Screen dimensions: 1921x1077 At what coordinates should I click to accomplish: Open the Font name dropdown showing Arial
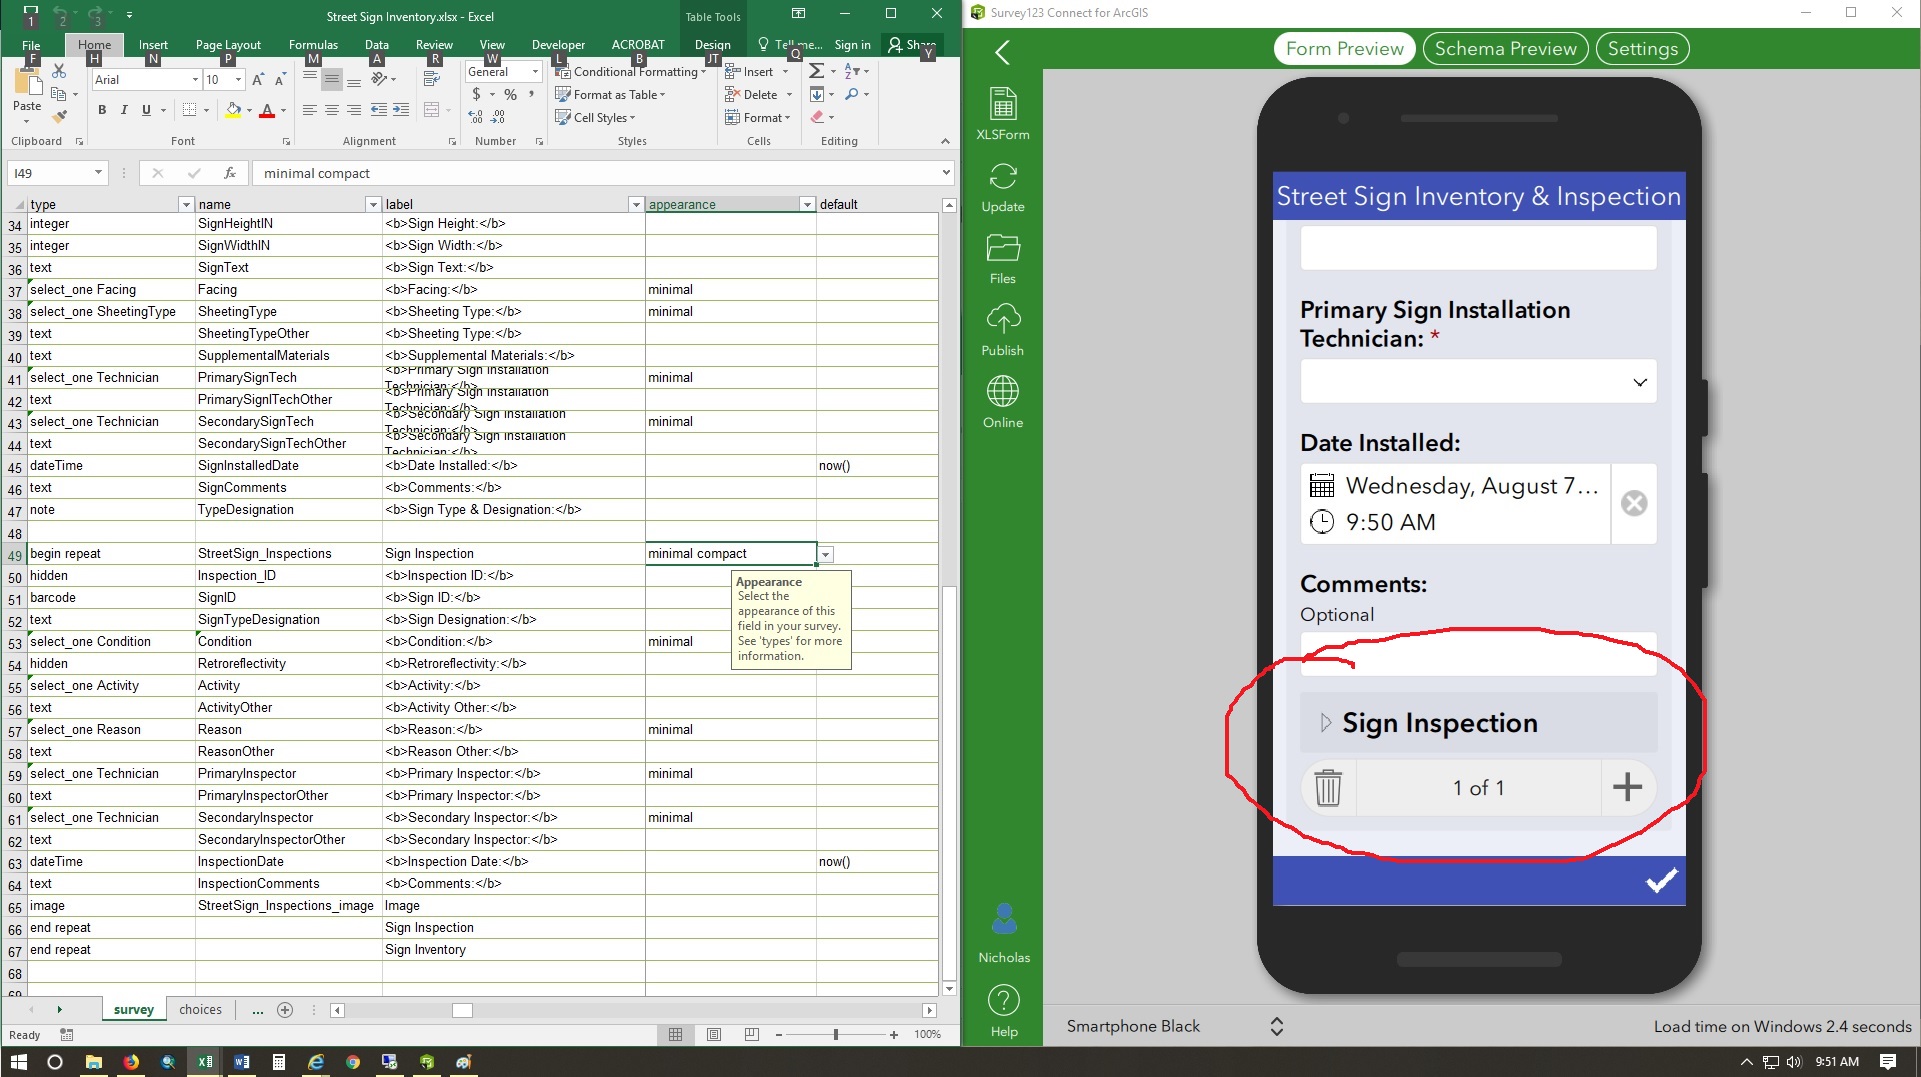click(x=195, y=80)
